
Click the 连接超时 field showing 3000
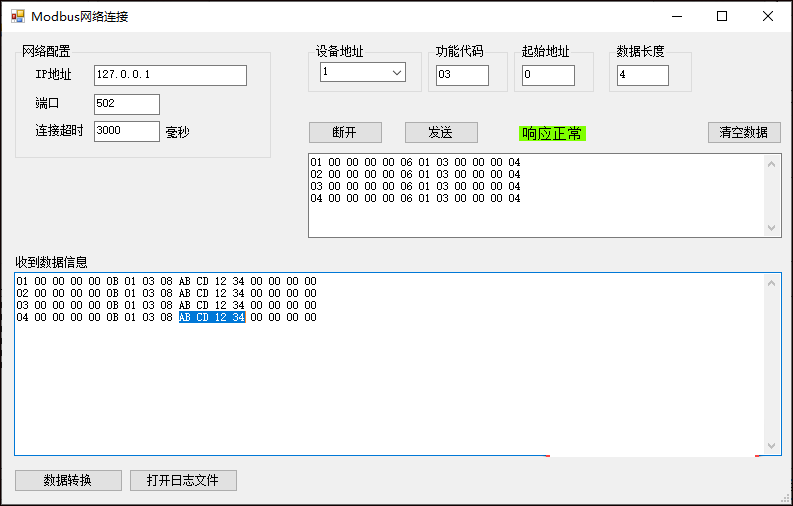tap(127, 131)
